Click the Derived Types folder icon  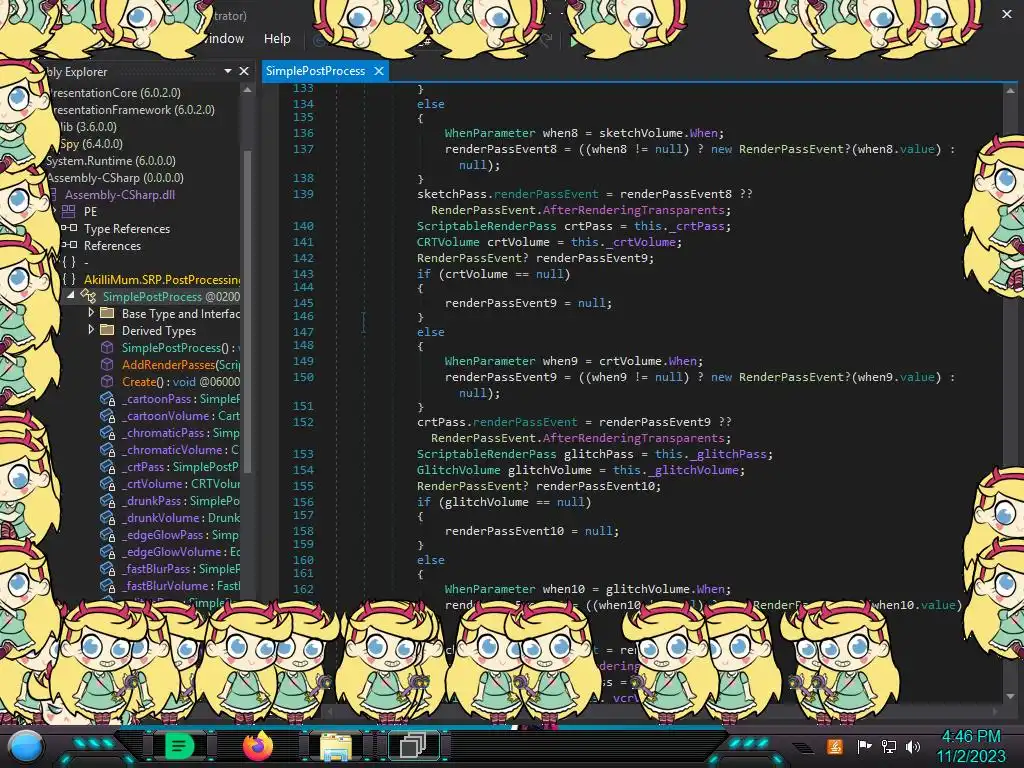pyautogui.click(x=107, y=330)
